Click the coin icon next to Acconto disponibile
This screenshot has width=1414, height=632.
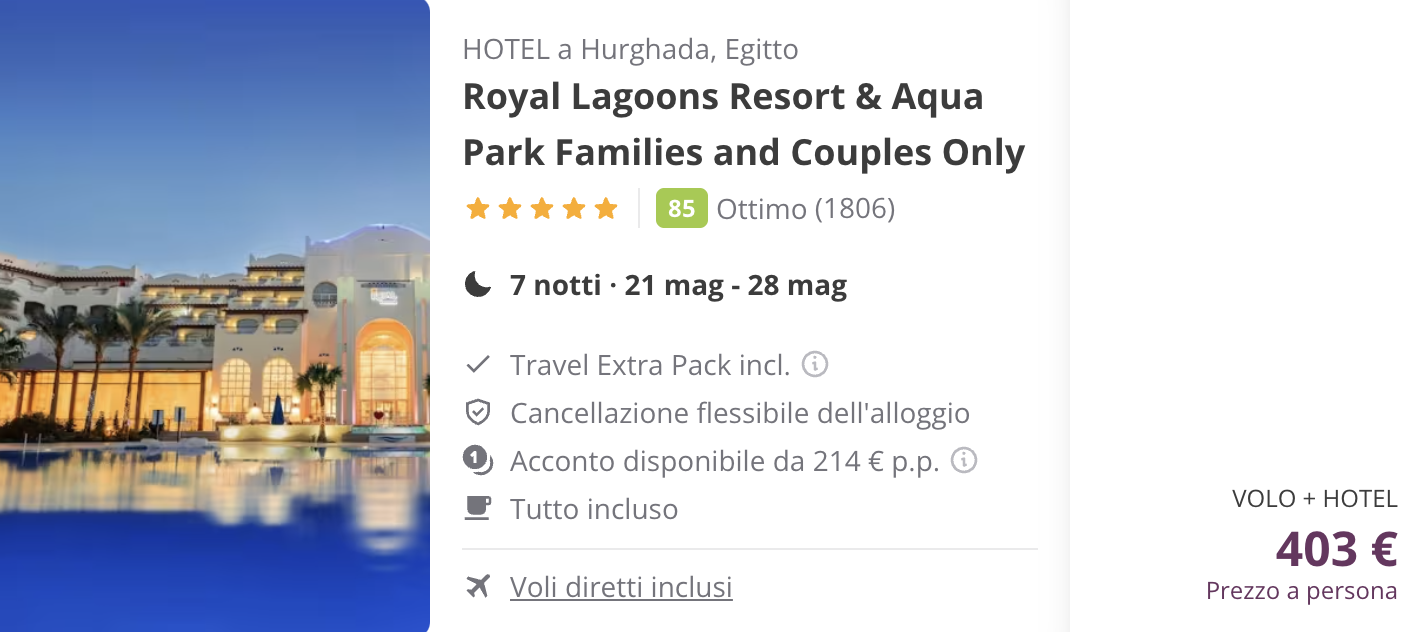pos(478,461)
